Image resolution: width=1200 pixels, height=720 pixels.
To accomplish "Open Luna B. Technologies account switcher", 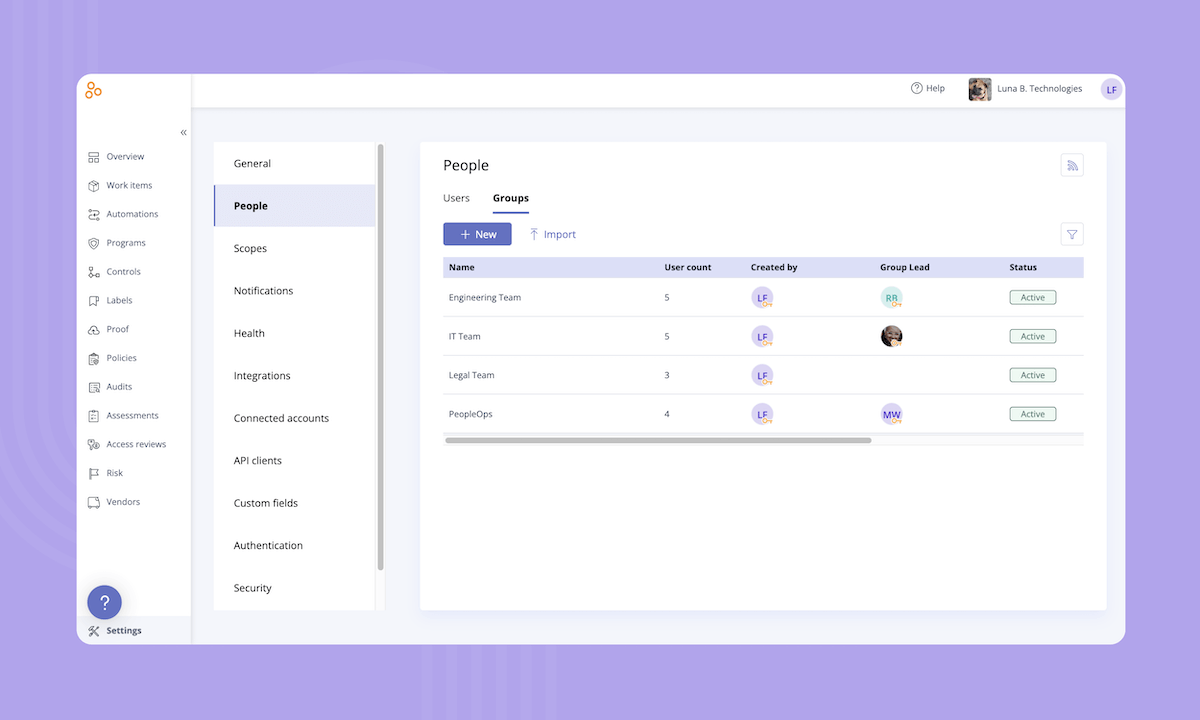I will (x=1026, y=89).
